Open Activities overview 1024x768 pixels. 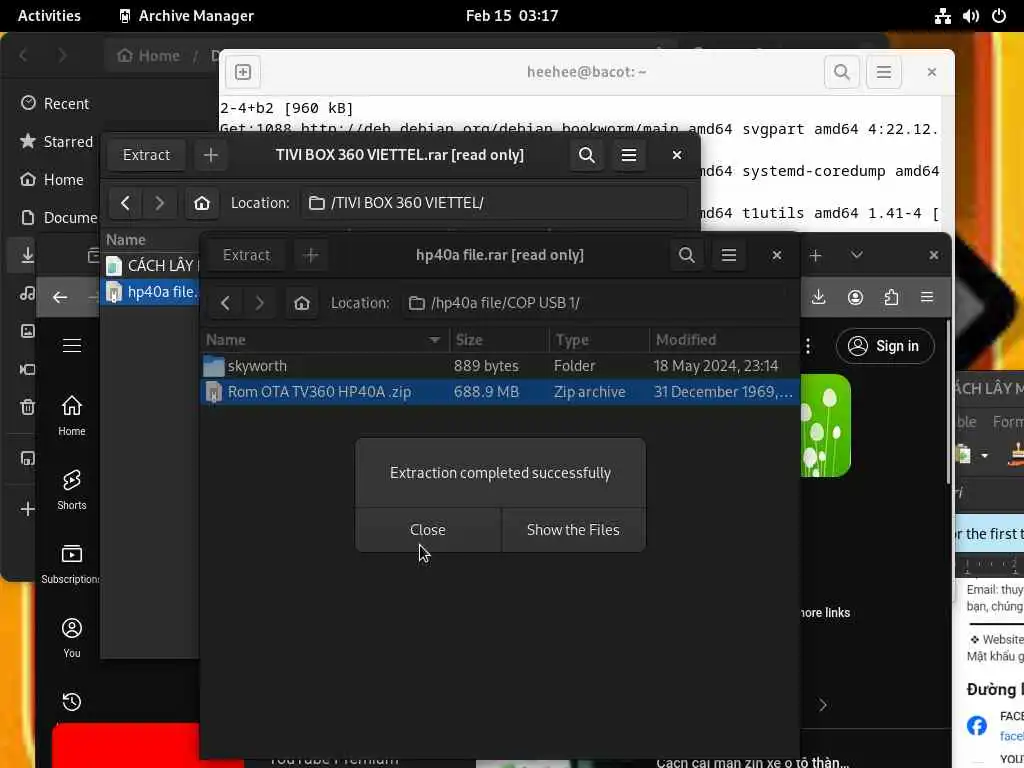pyautogui.click(x=49, y=16)
